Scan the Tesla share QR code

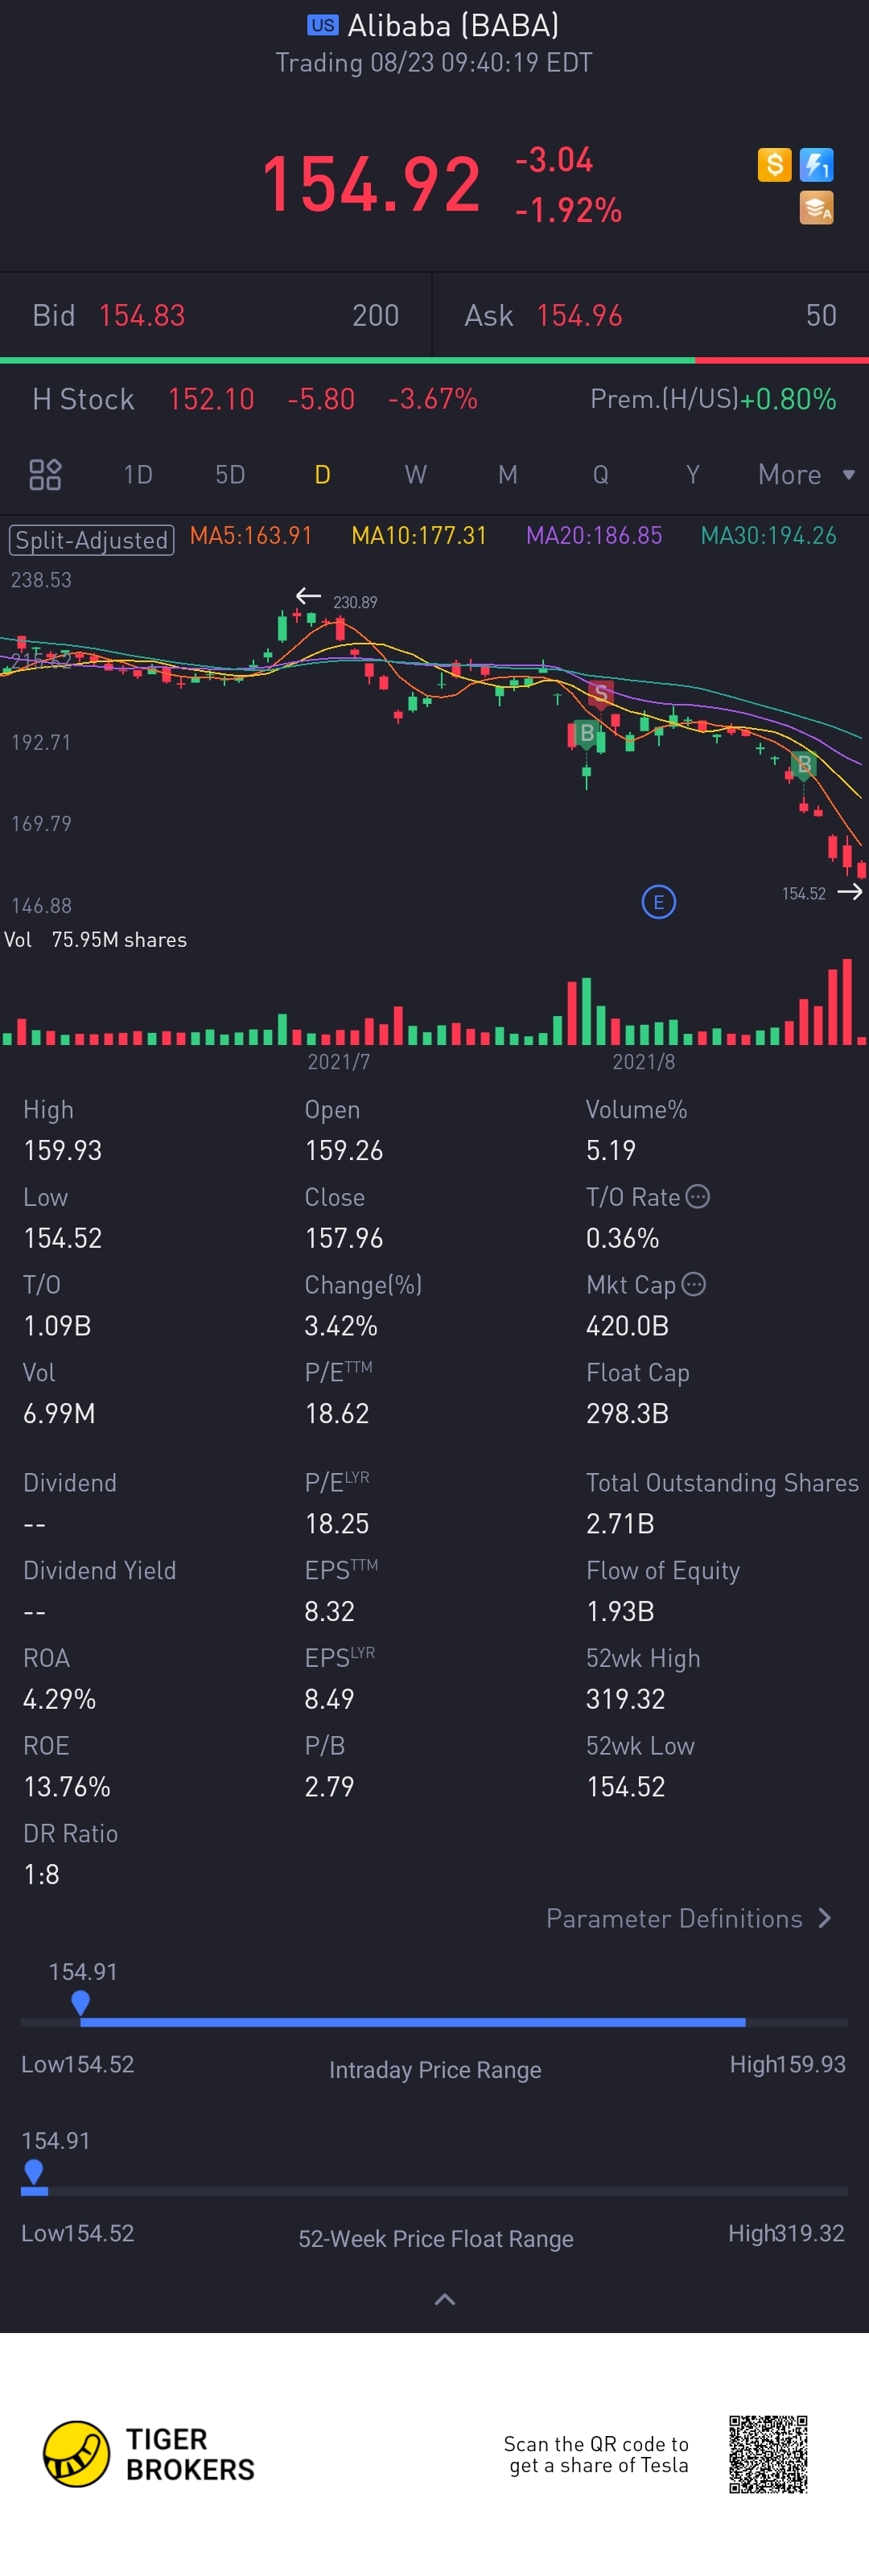(768, 2454)
